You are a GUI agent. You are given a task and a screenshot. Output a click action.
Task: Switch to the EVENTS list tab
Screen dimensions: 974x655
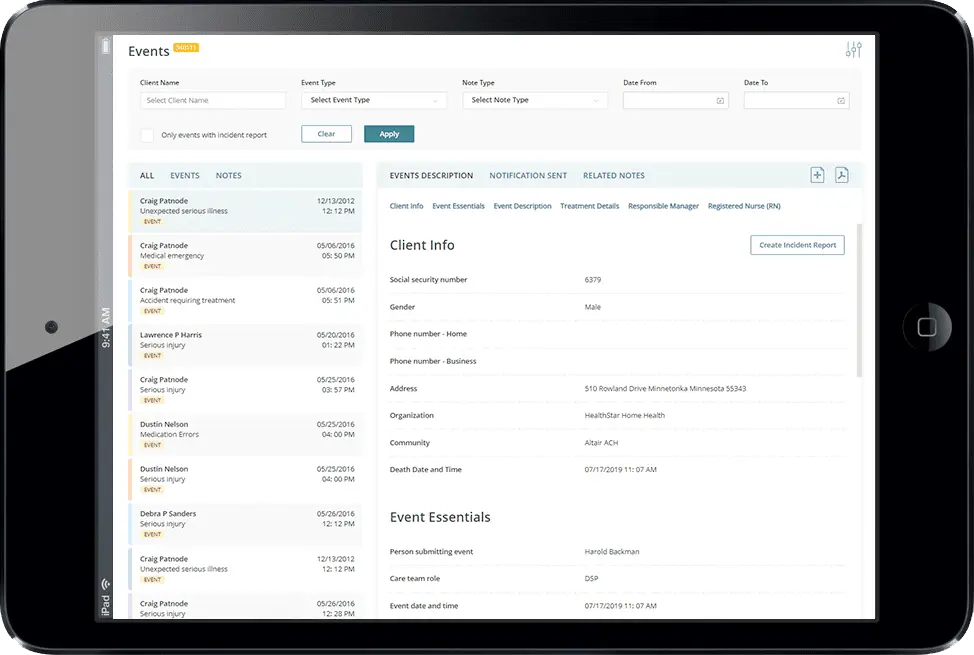pyautogui.click(x=185, y=176)
